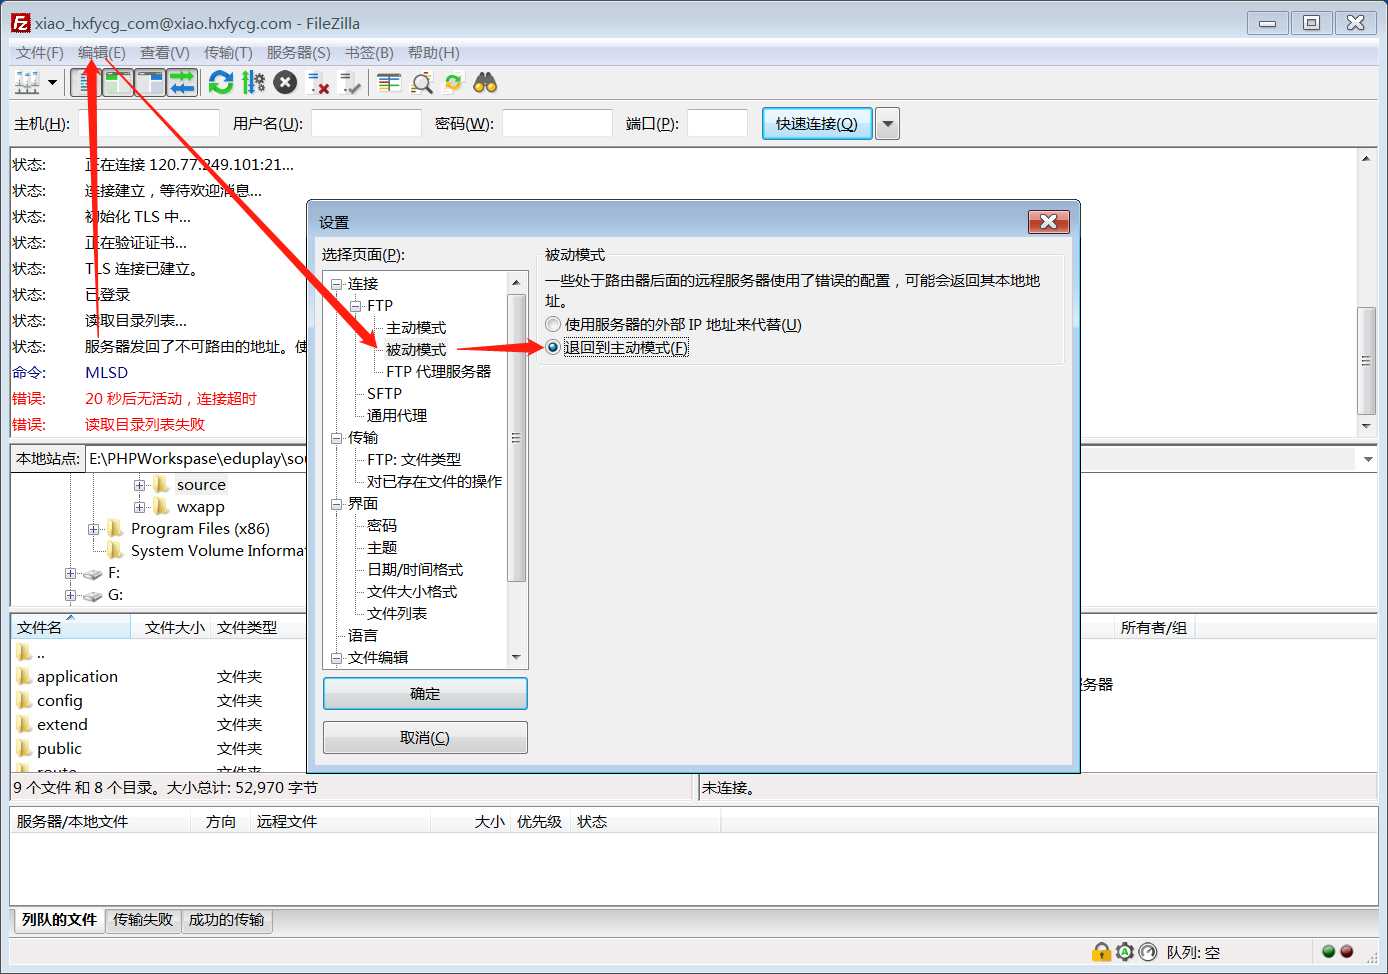The height and width of the screenshot is (974, 1388).
Task: Select 使用服务器的外部 IP 地址来代替 option
Action: tap(553, 325)
